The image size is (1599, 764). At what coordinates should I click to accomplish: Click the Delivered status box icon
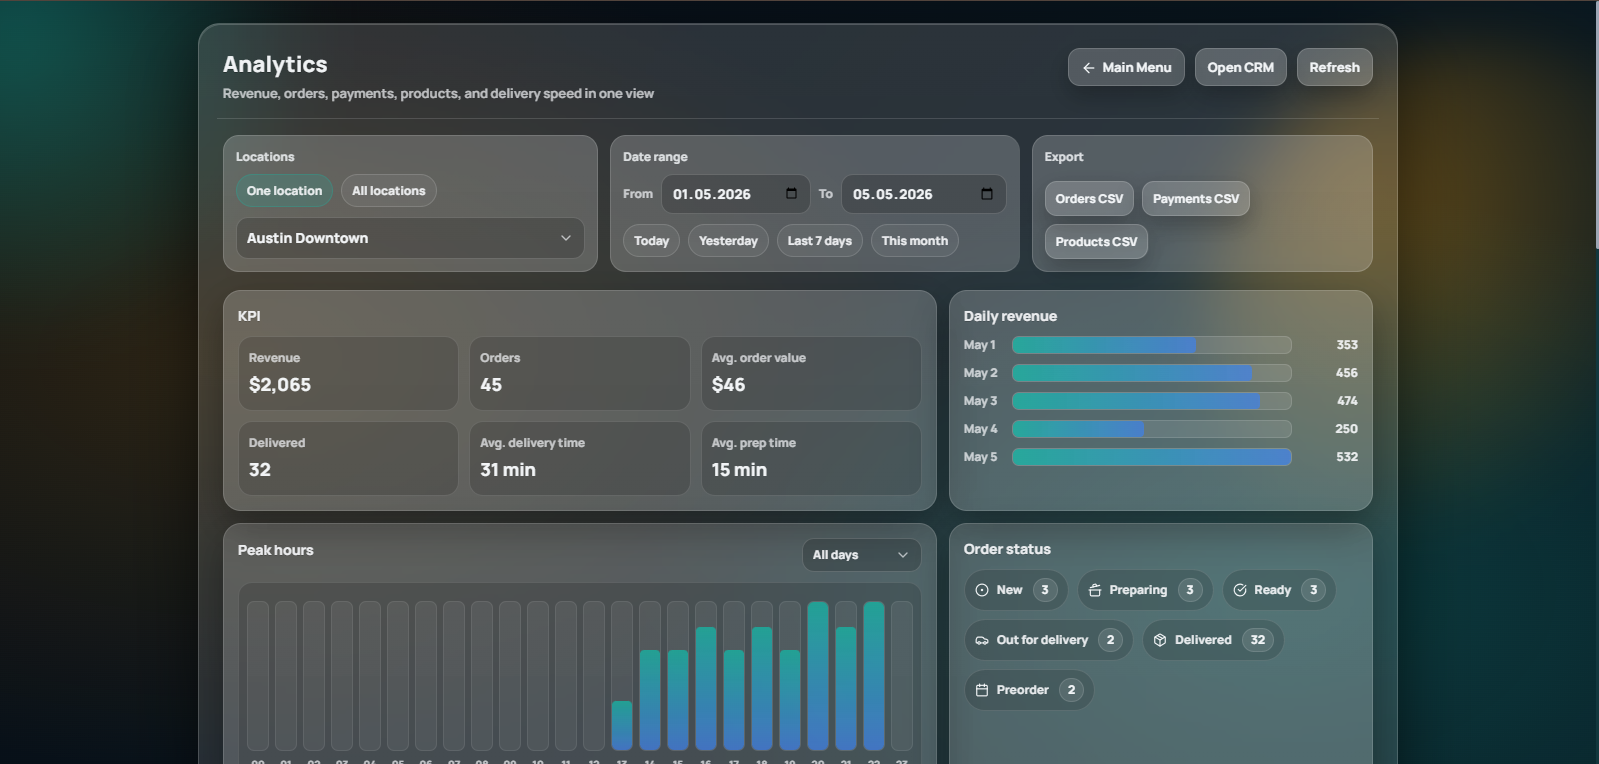click(1160, 640)
